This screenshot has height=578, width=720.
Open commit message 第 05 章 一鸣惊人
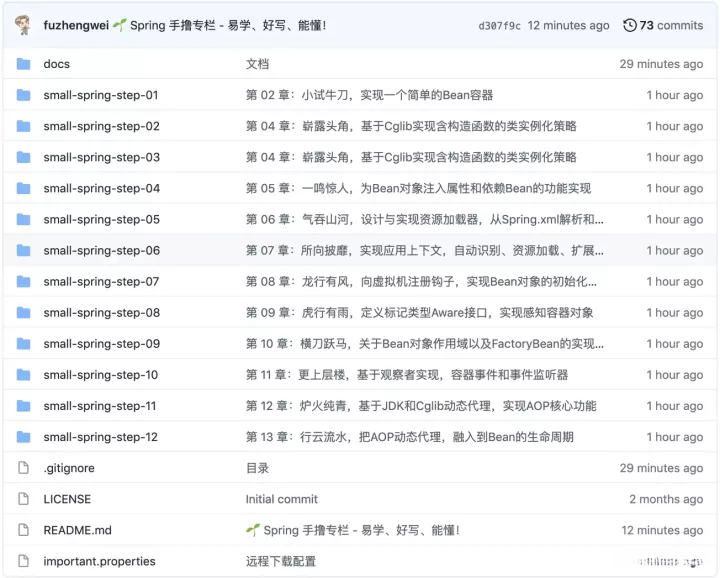(x=418, y=188)
